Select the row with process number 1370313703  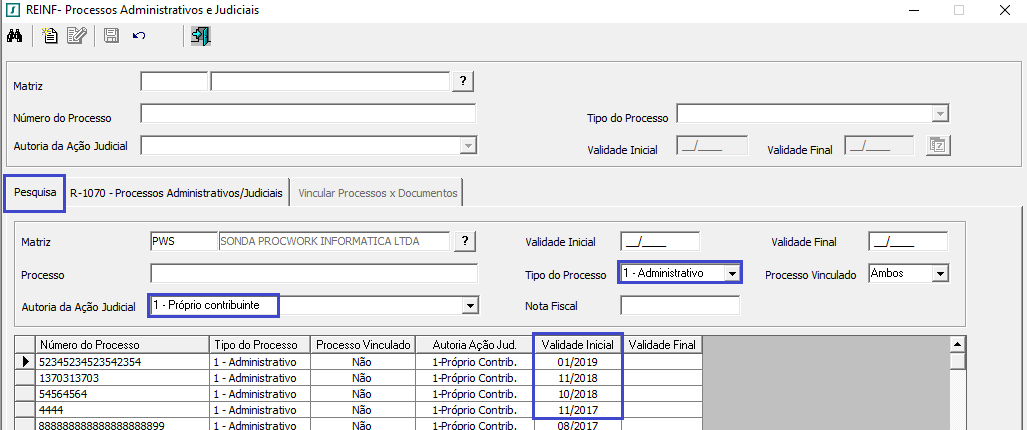[x=122, y=378]
